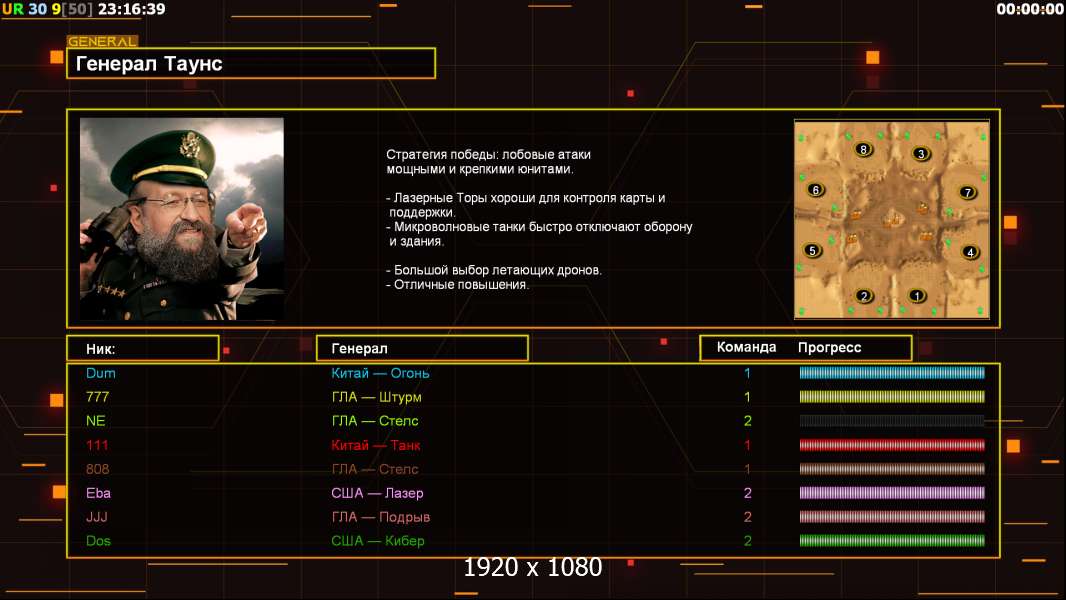This screenshot has width=1066, height=600.
Task: Click 808's ГЛА — Стелс general entry
Action: [x=375, y=469]
